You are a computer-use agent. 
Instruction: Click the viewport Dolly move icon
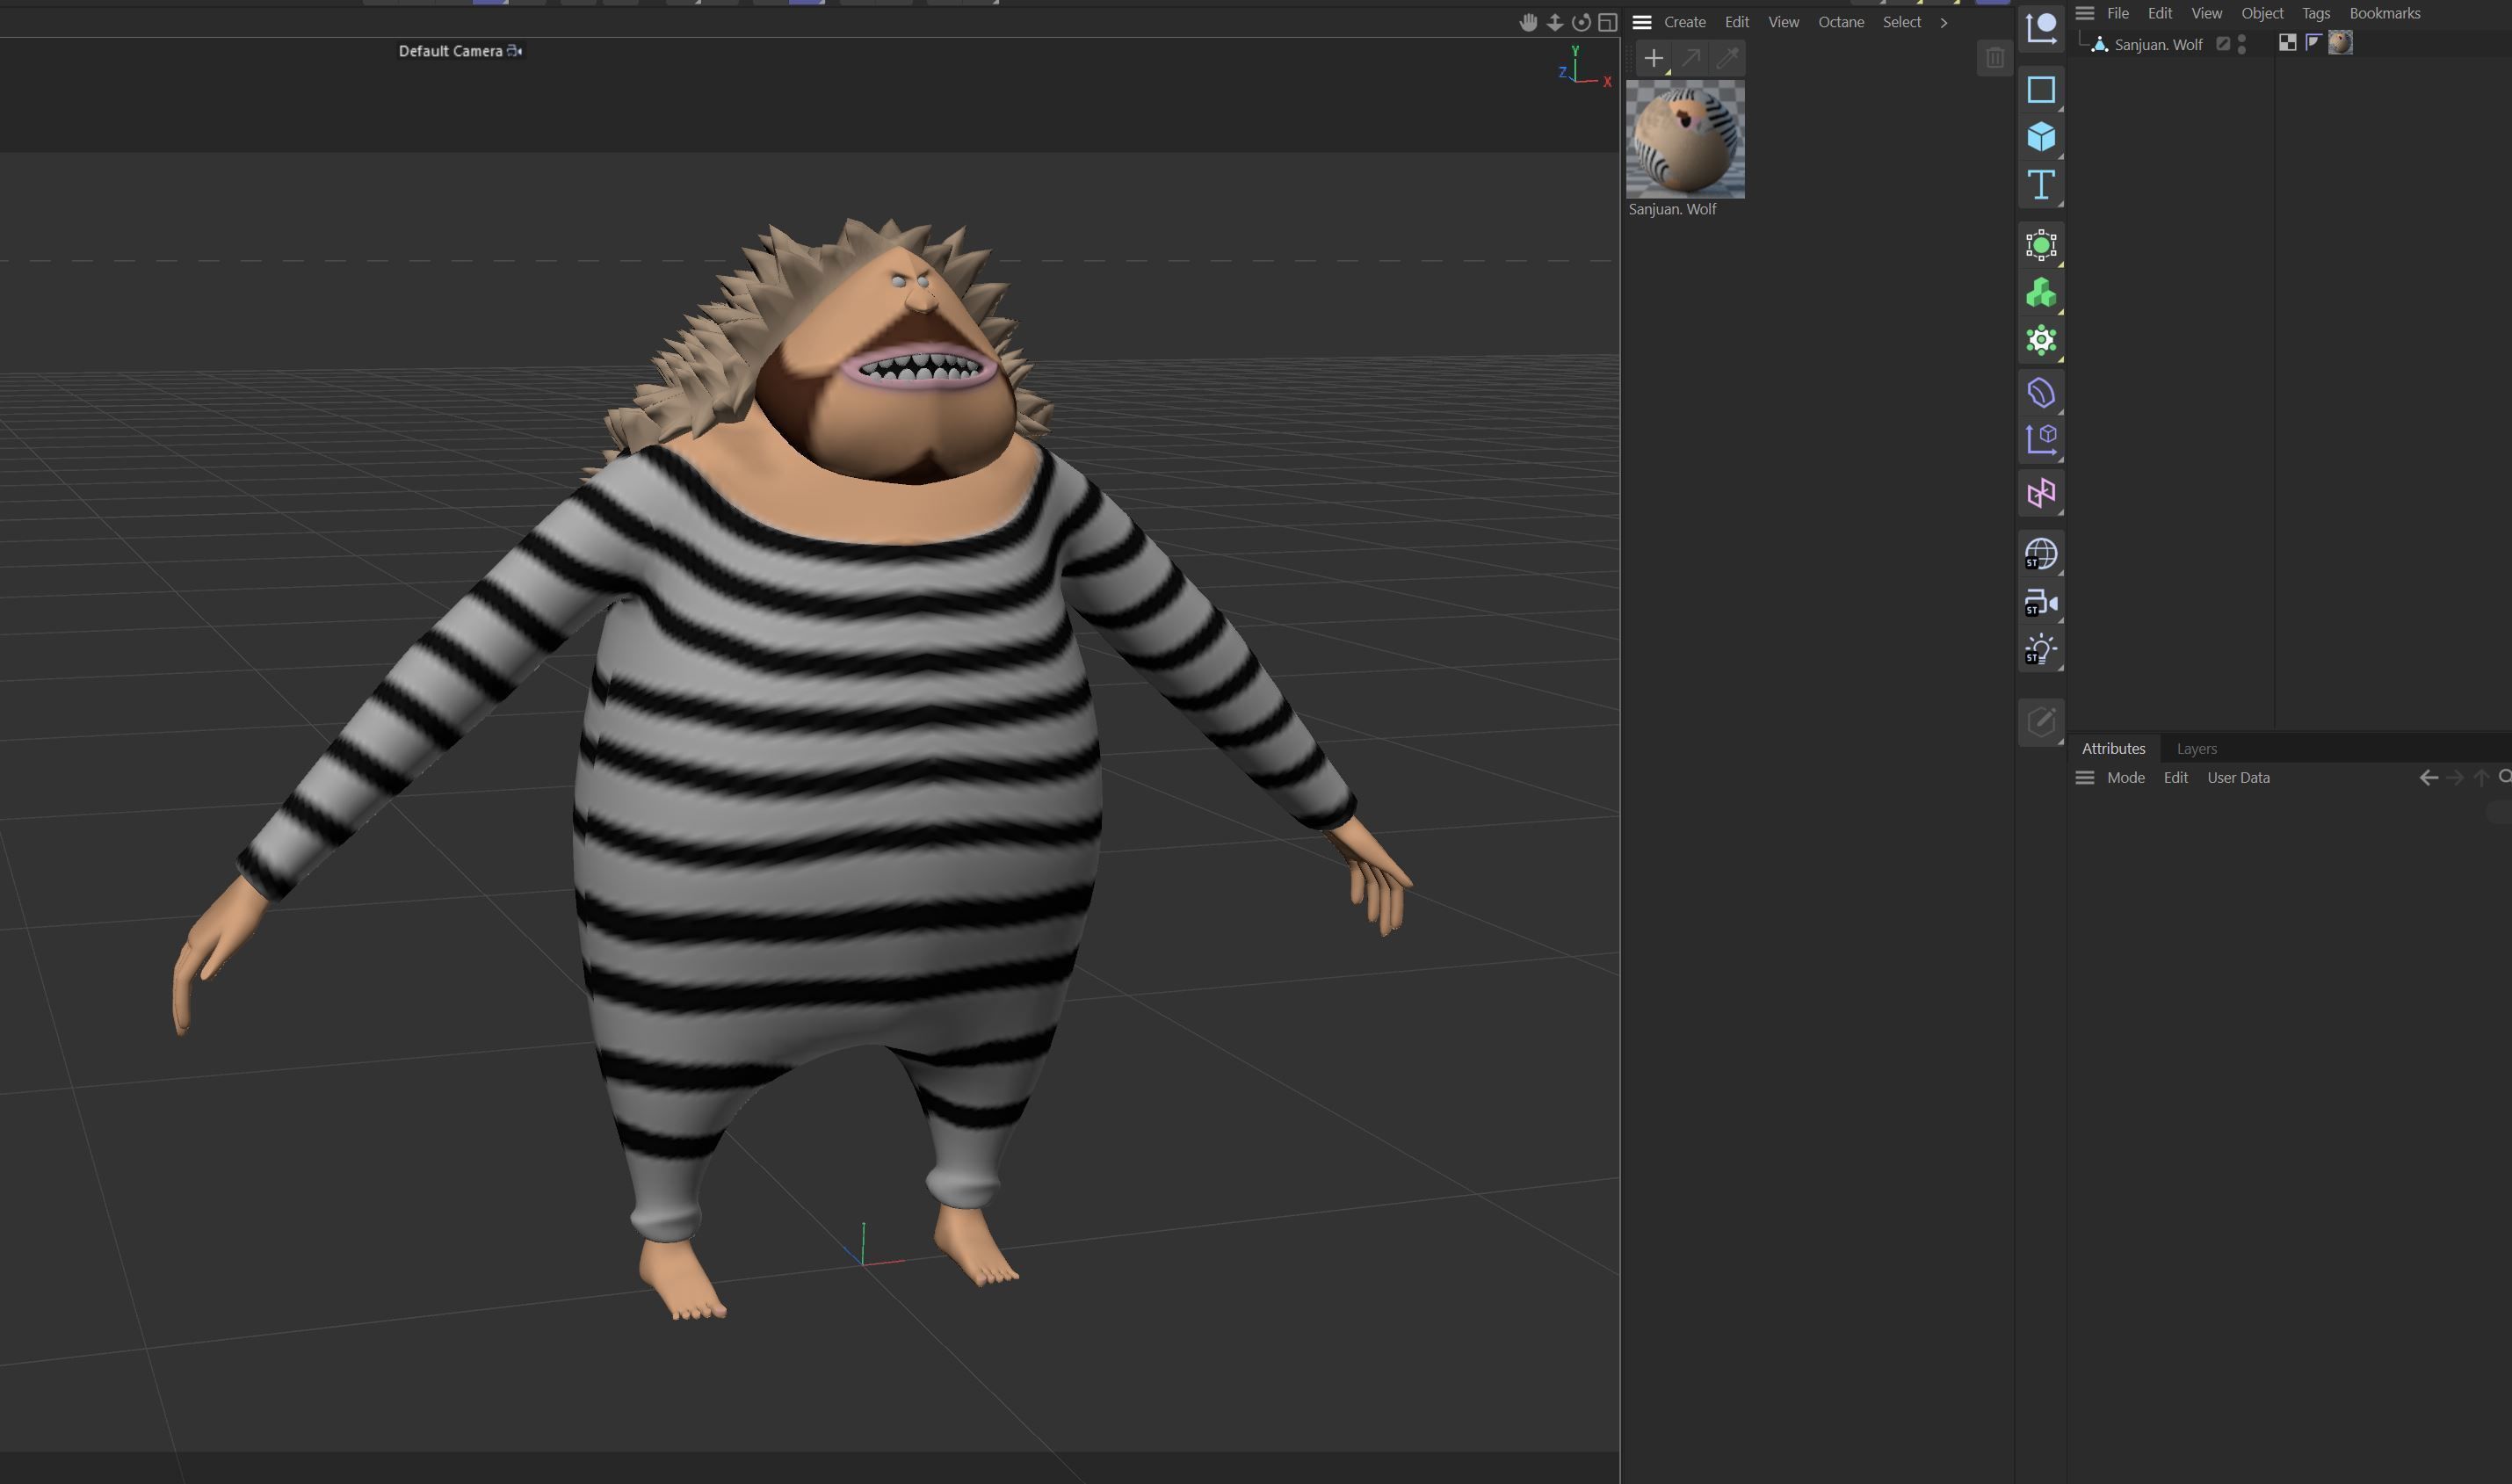[1555, 22]
